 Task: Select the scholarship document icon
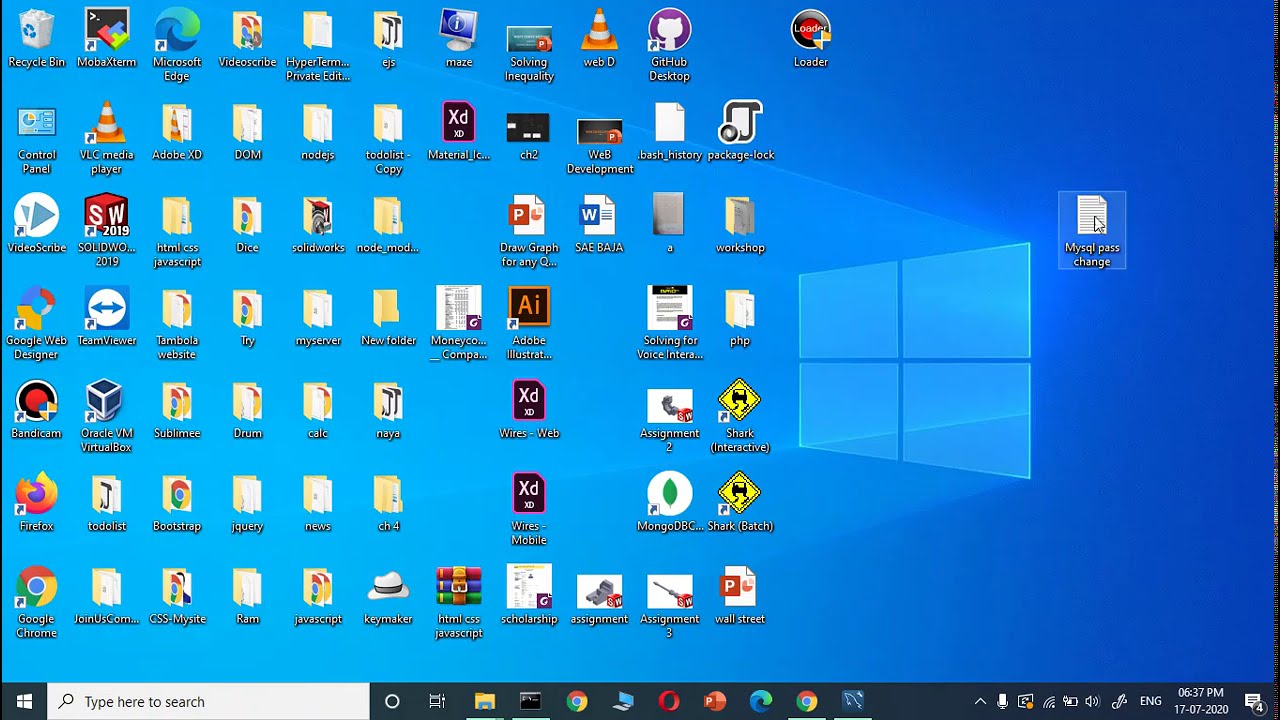point(529,597)
